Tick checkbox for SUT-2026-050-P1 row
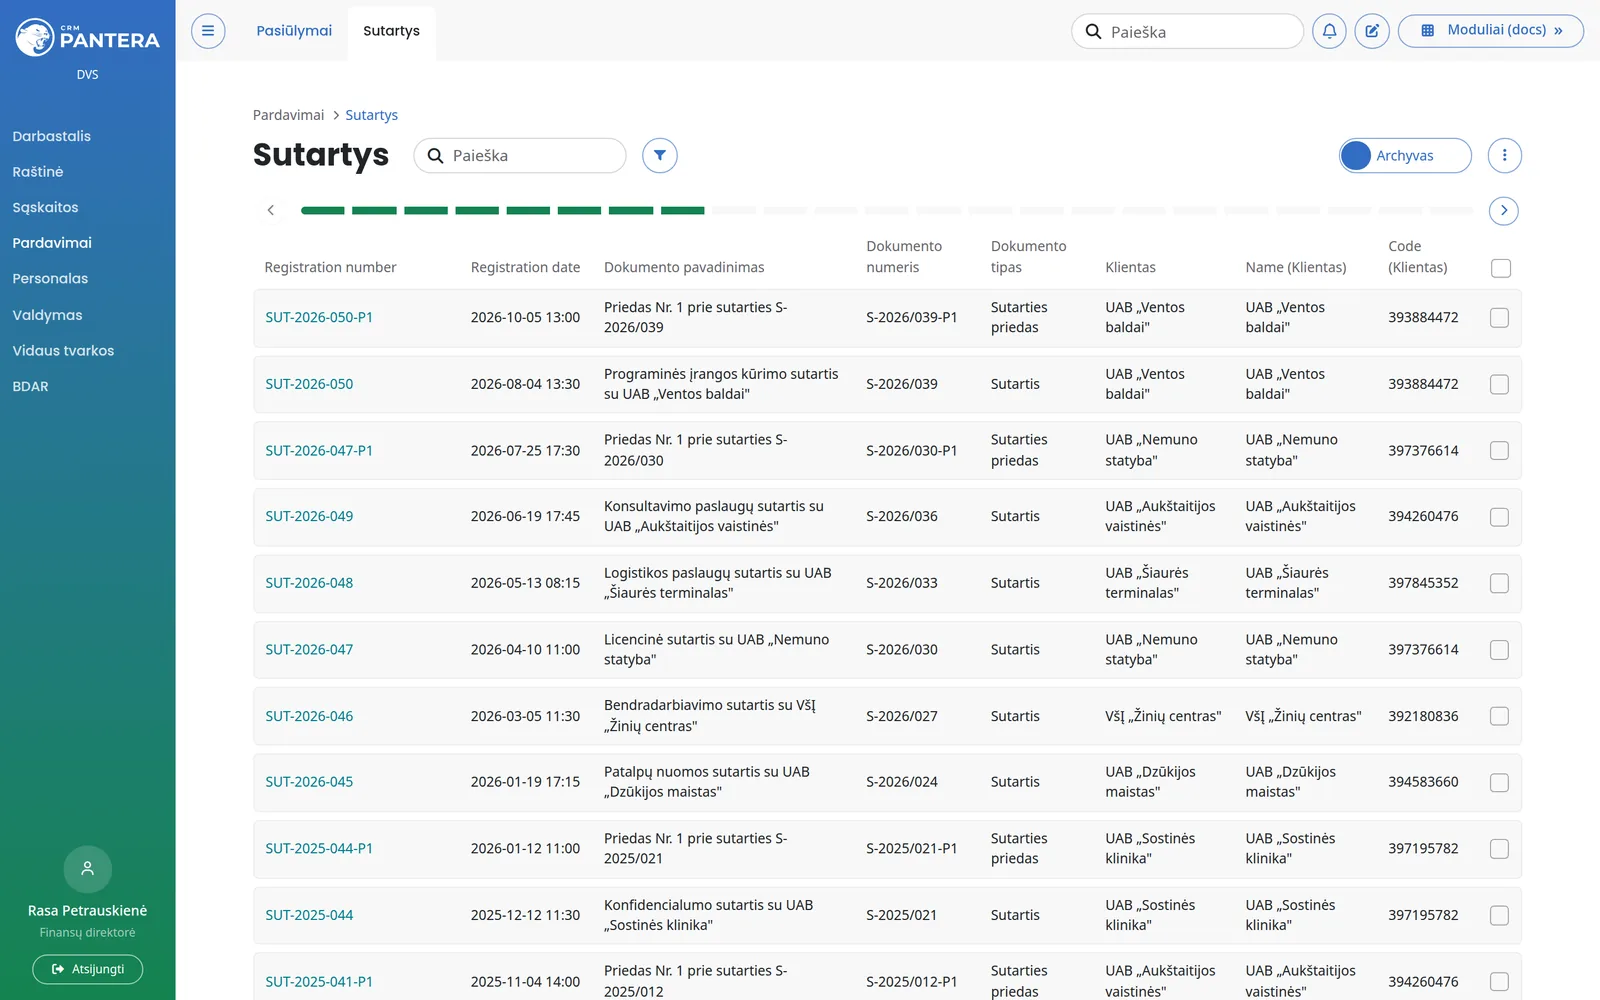Screen dimensions: 1600x1000 pos(1499,318)
